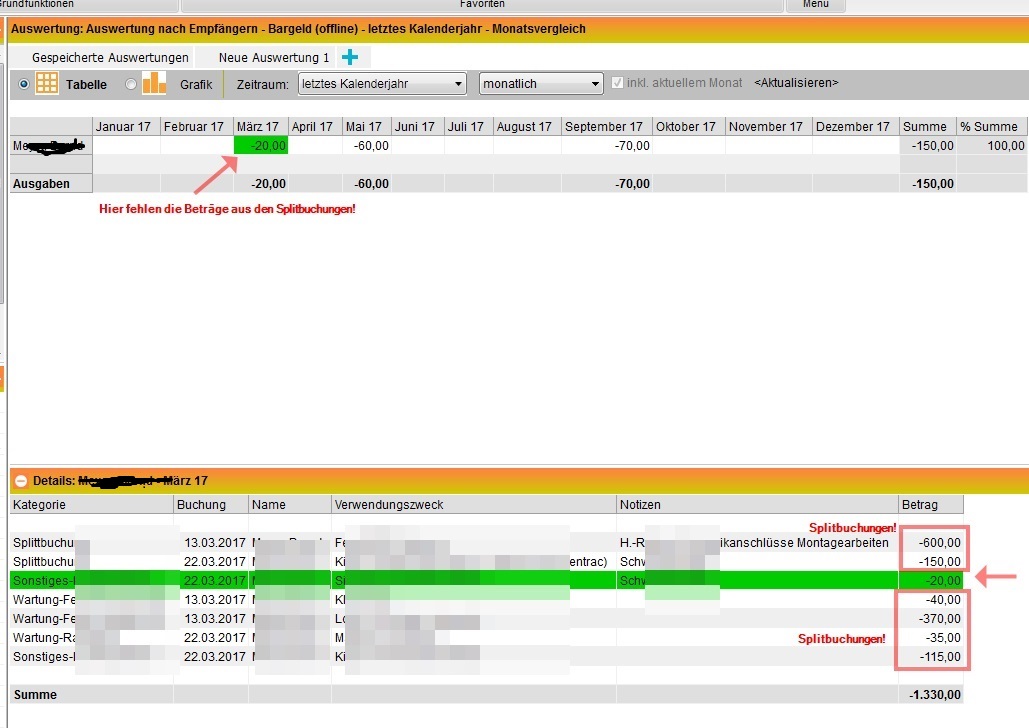Open the letztes Kalenderjahr dropdown

(383, 83)
